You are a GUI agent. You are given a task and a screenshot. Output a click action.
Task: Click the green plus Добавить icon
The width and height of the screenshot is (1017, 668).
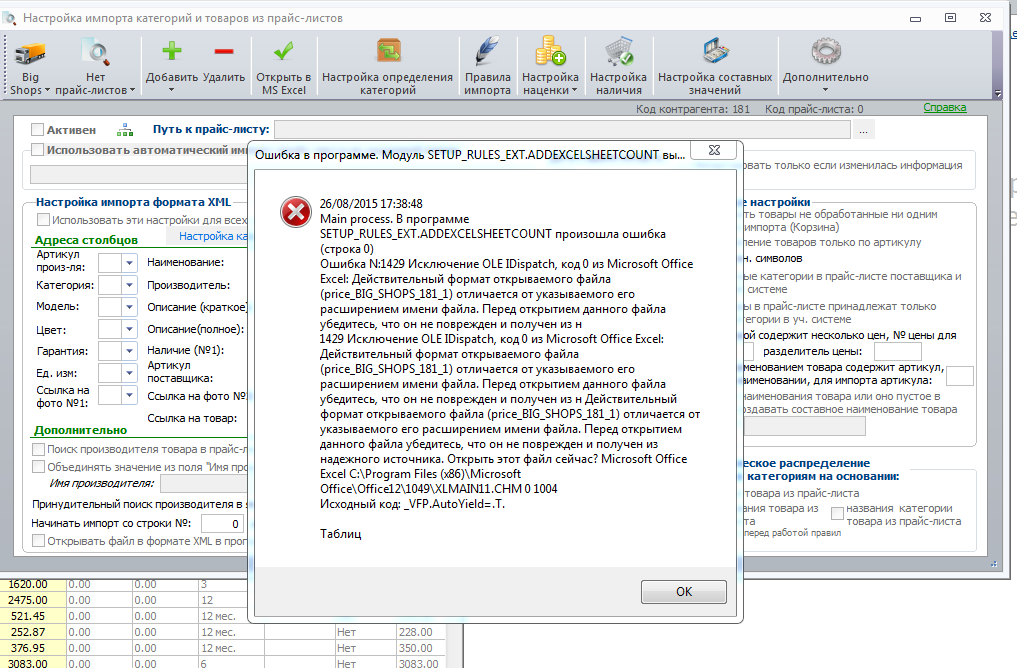tap(171, 51)
